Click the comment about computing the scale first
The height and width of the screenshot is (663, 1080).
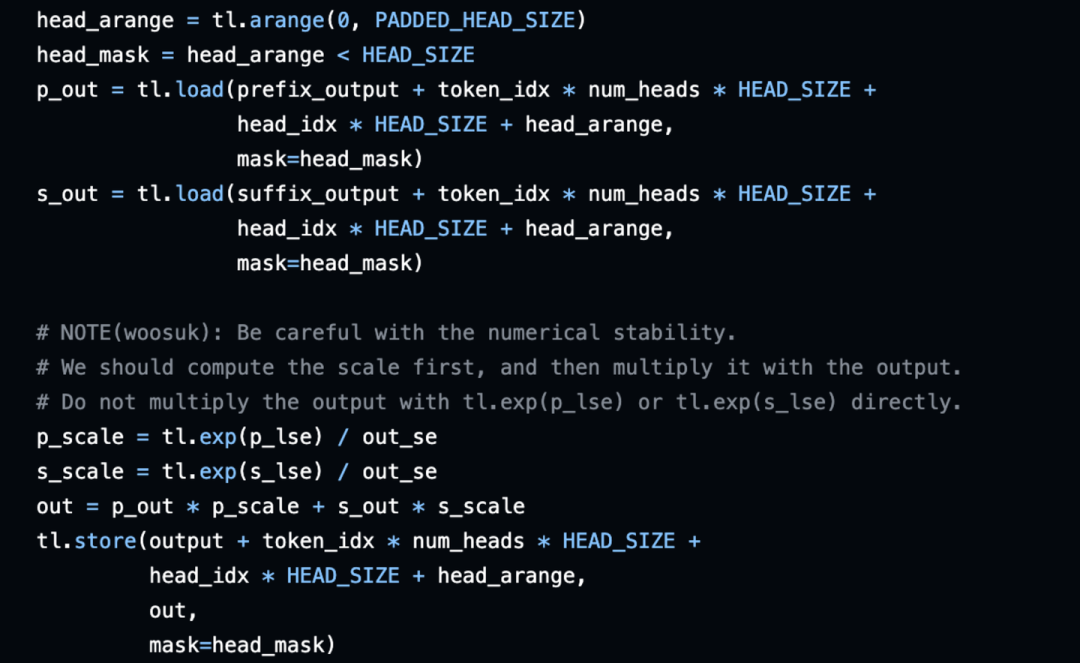click(x=499, y=368)
